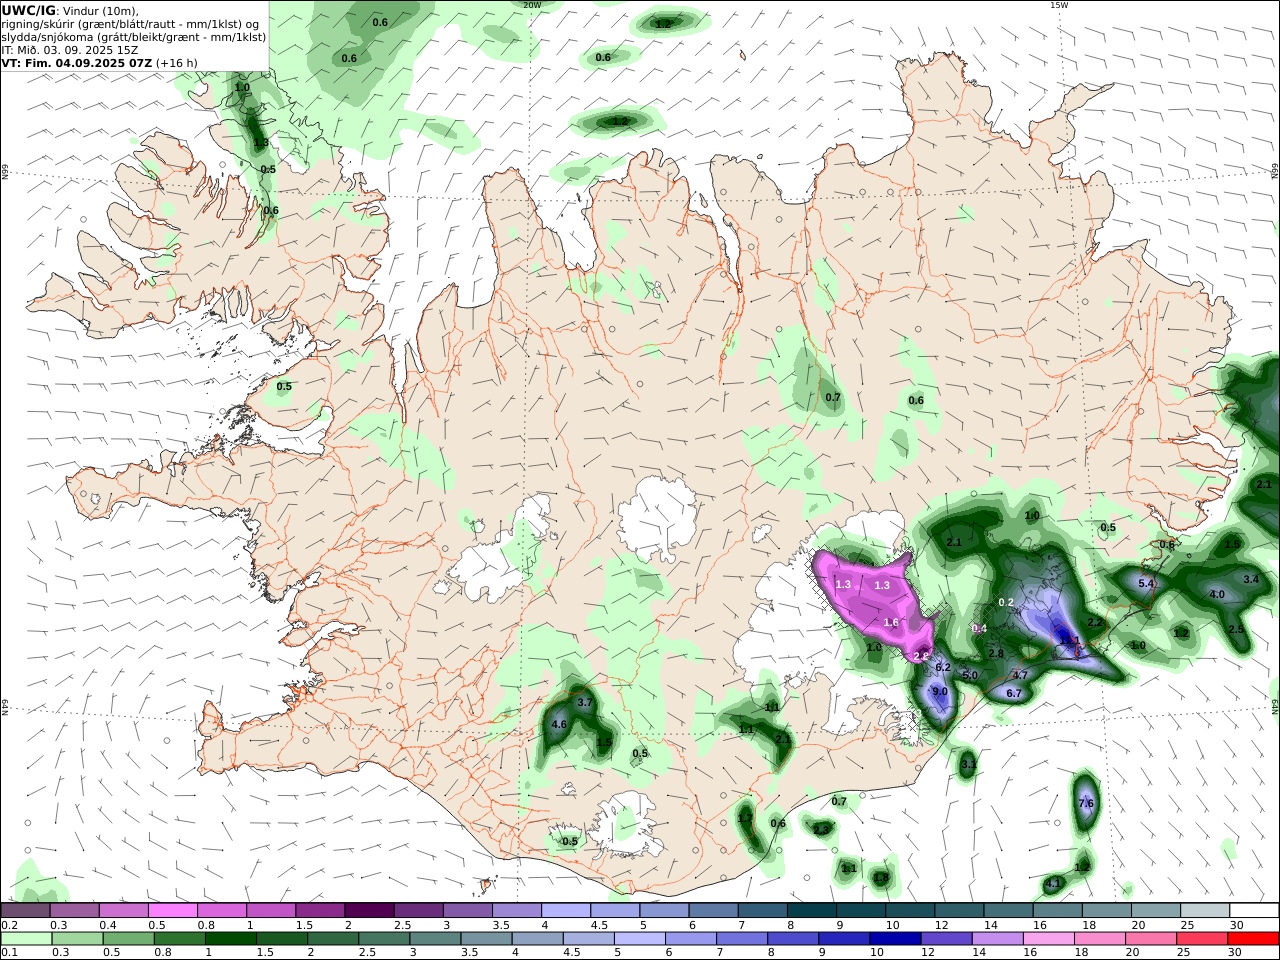Click the 0.1 label in the lower legend
Screen dimensions: 1280x960
click(x=9, y=953)
